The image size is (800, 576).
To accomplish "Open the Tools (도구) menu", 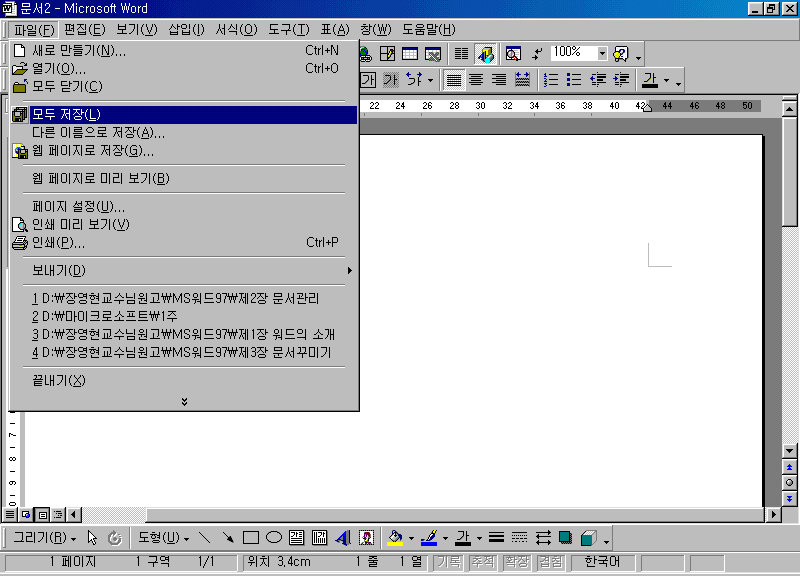I will (x=289, y=30).
